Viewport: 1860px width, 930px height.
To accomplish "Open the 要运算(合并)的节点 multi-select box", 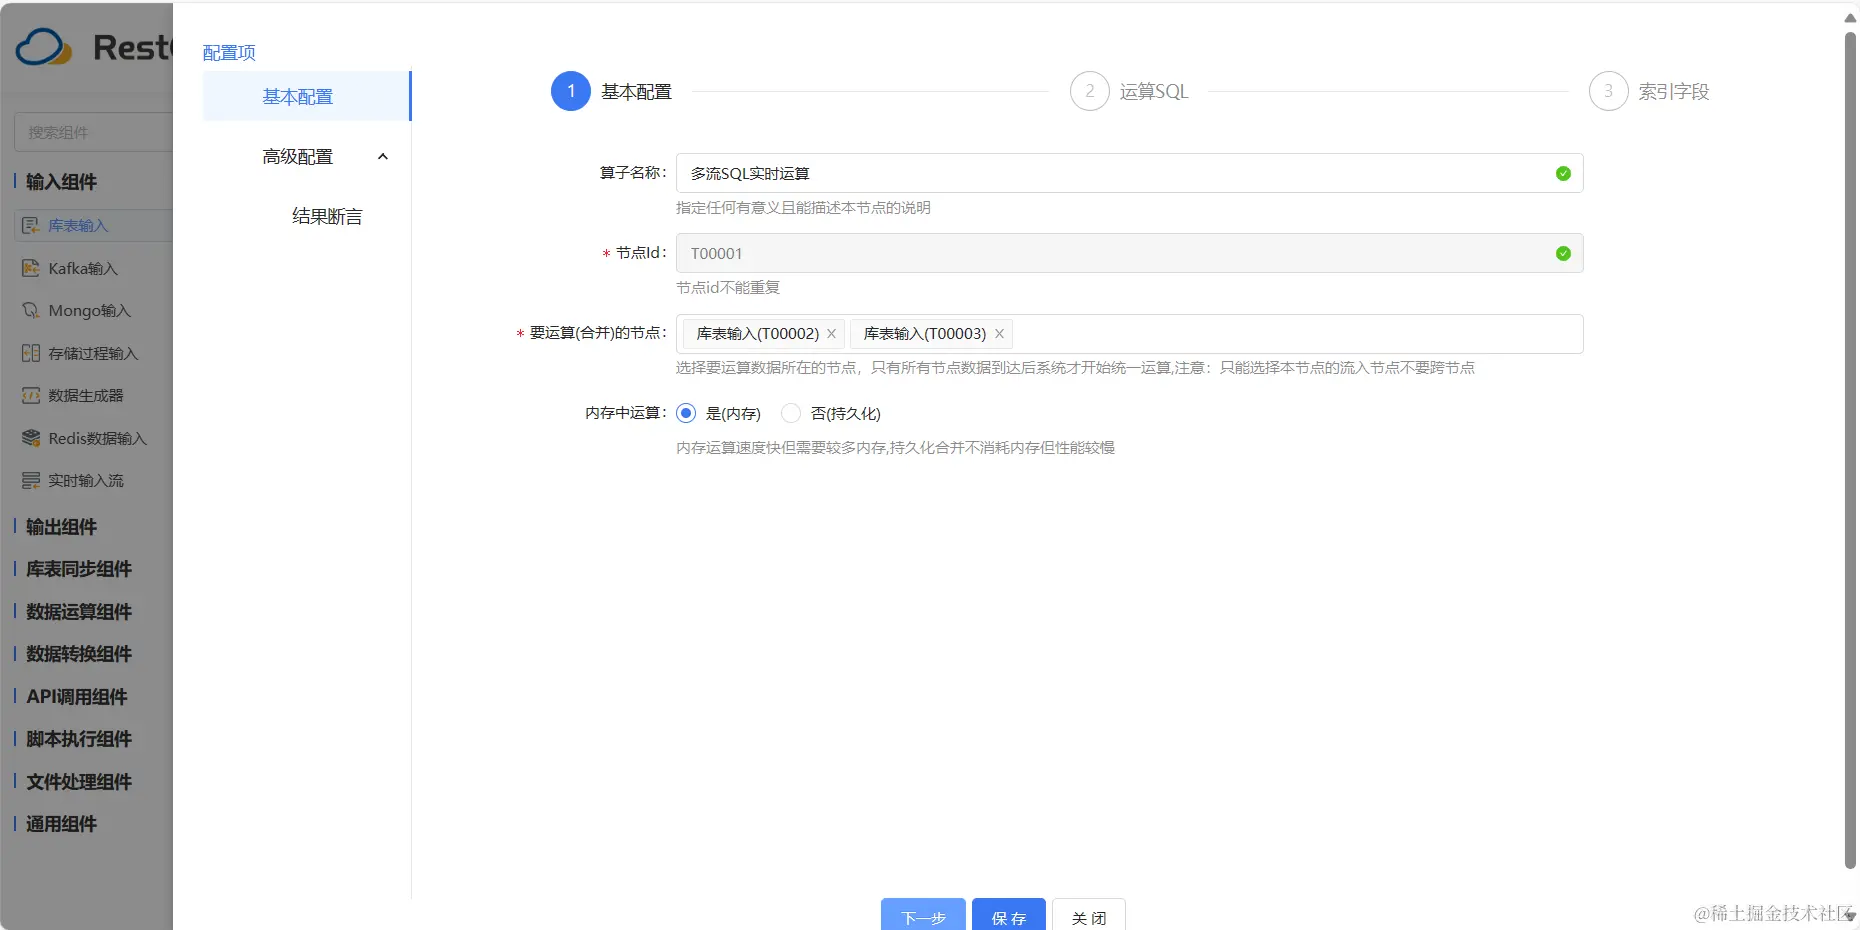I will [x=1129, y=334].
